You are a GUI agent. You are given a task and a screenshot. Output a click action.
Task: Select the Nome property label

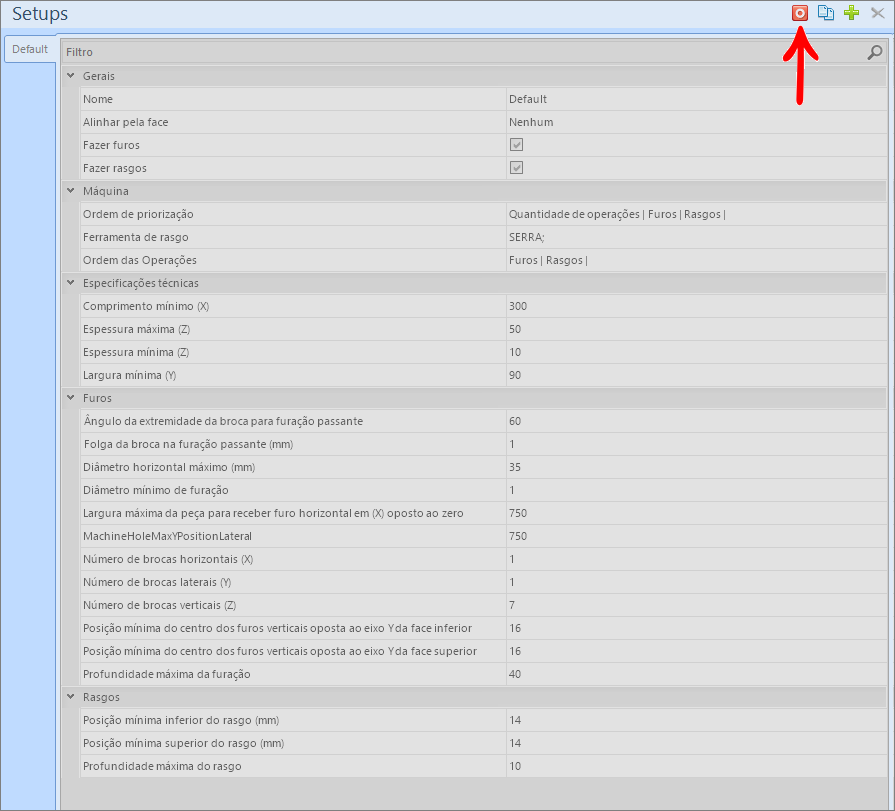pos(98,99)
